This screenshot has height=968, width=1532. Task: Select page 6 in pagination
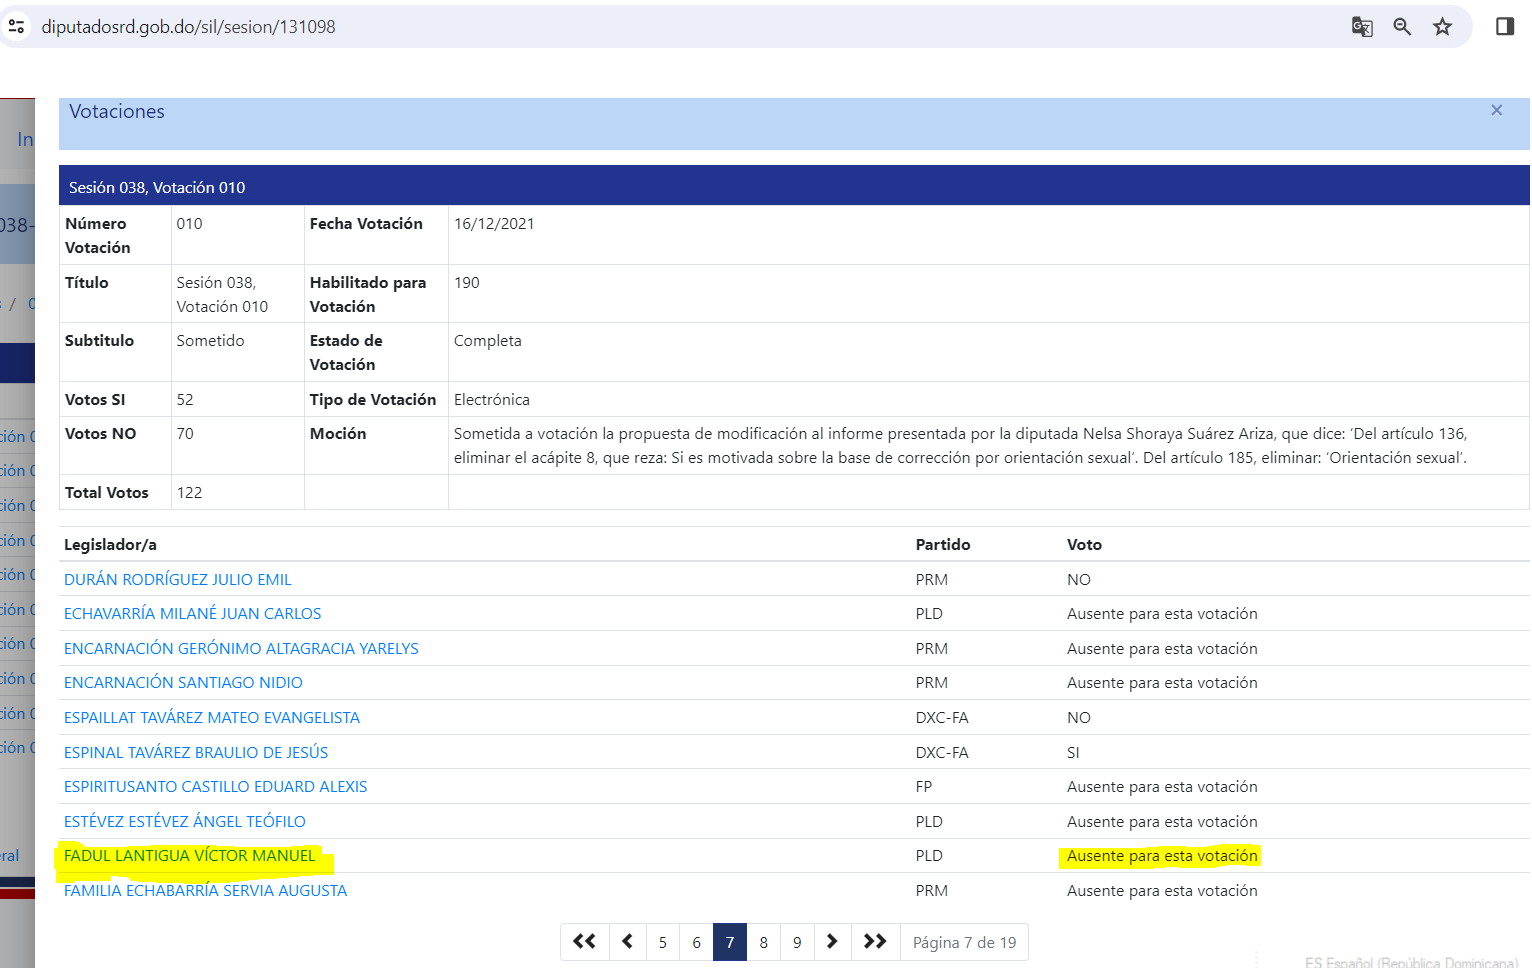697,942
